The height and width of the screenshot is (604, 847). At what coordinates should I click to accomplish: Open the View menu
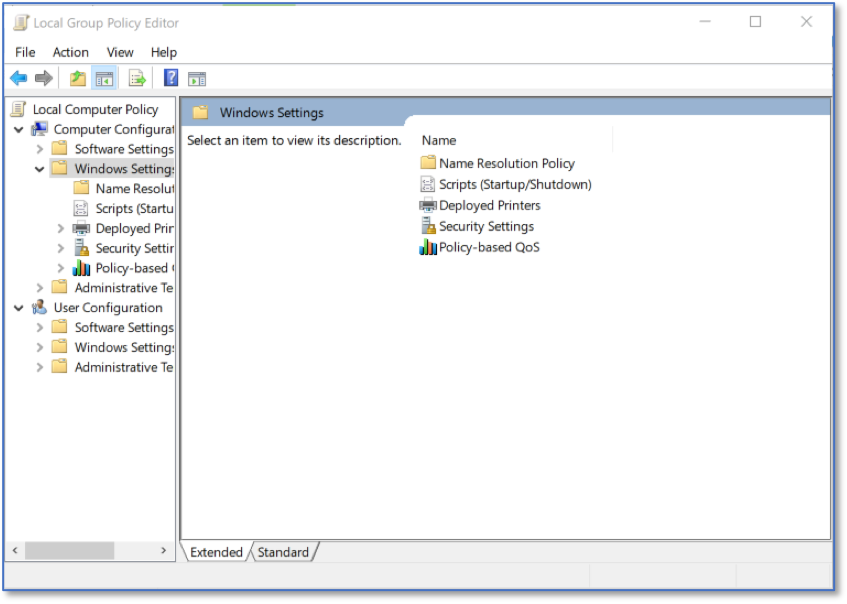120,52
